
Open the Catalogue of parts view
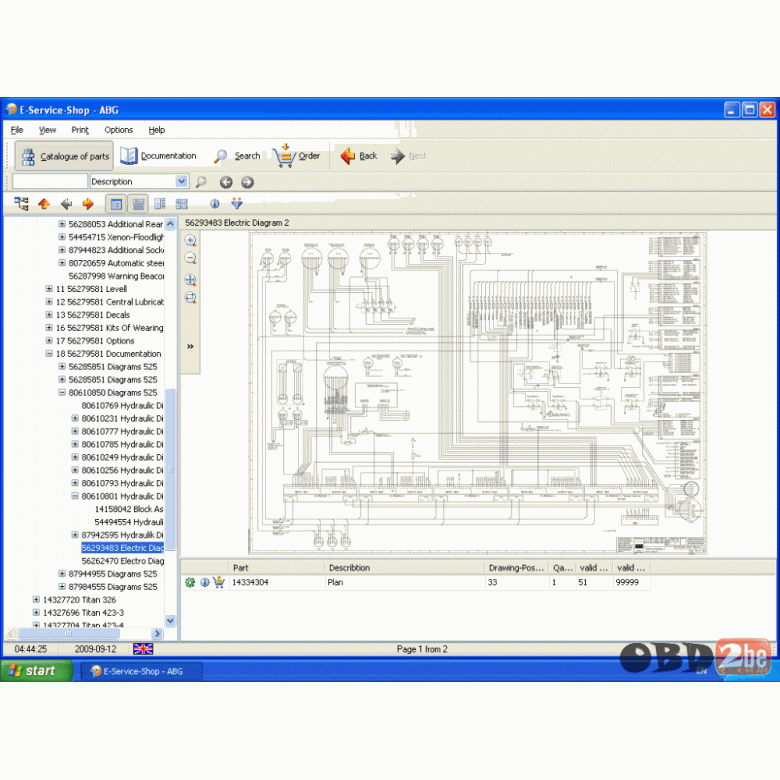coord(65,156)
